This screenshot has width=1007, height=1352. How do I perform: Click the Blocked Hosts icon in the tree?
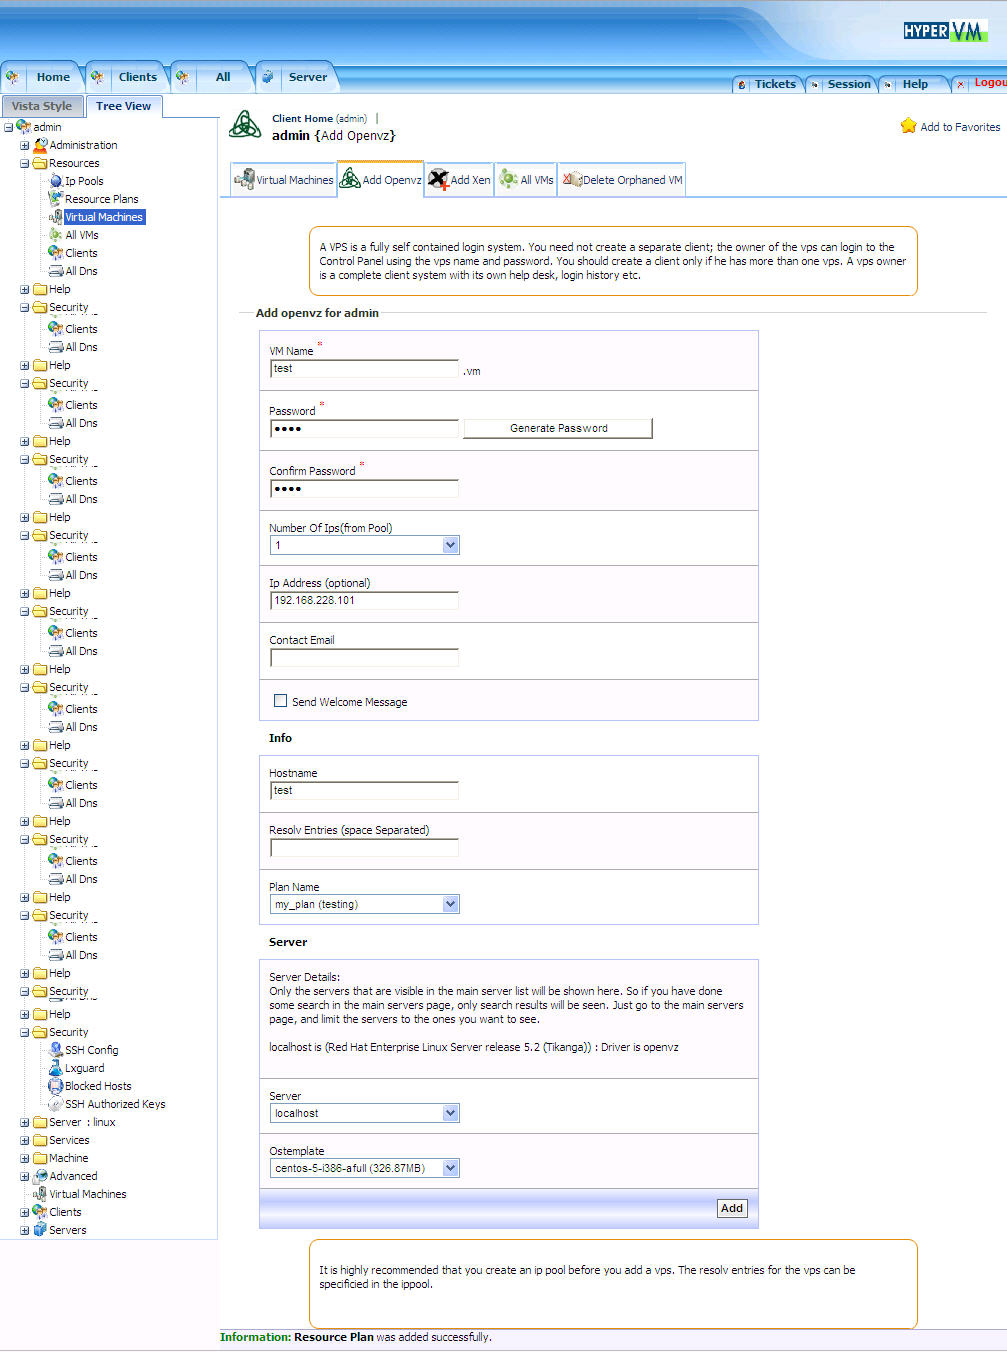(x=56, y=1086)
